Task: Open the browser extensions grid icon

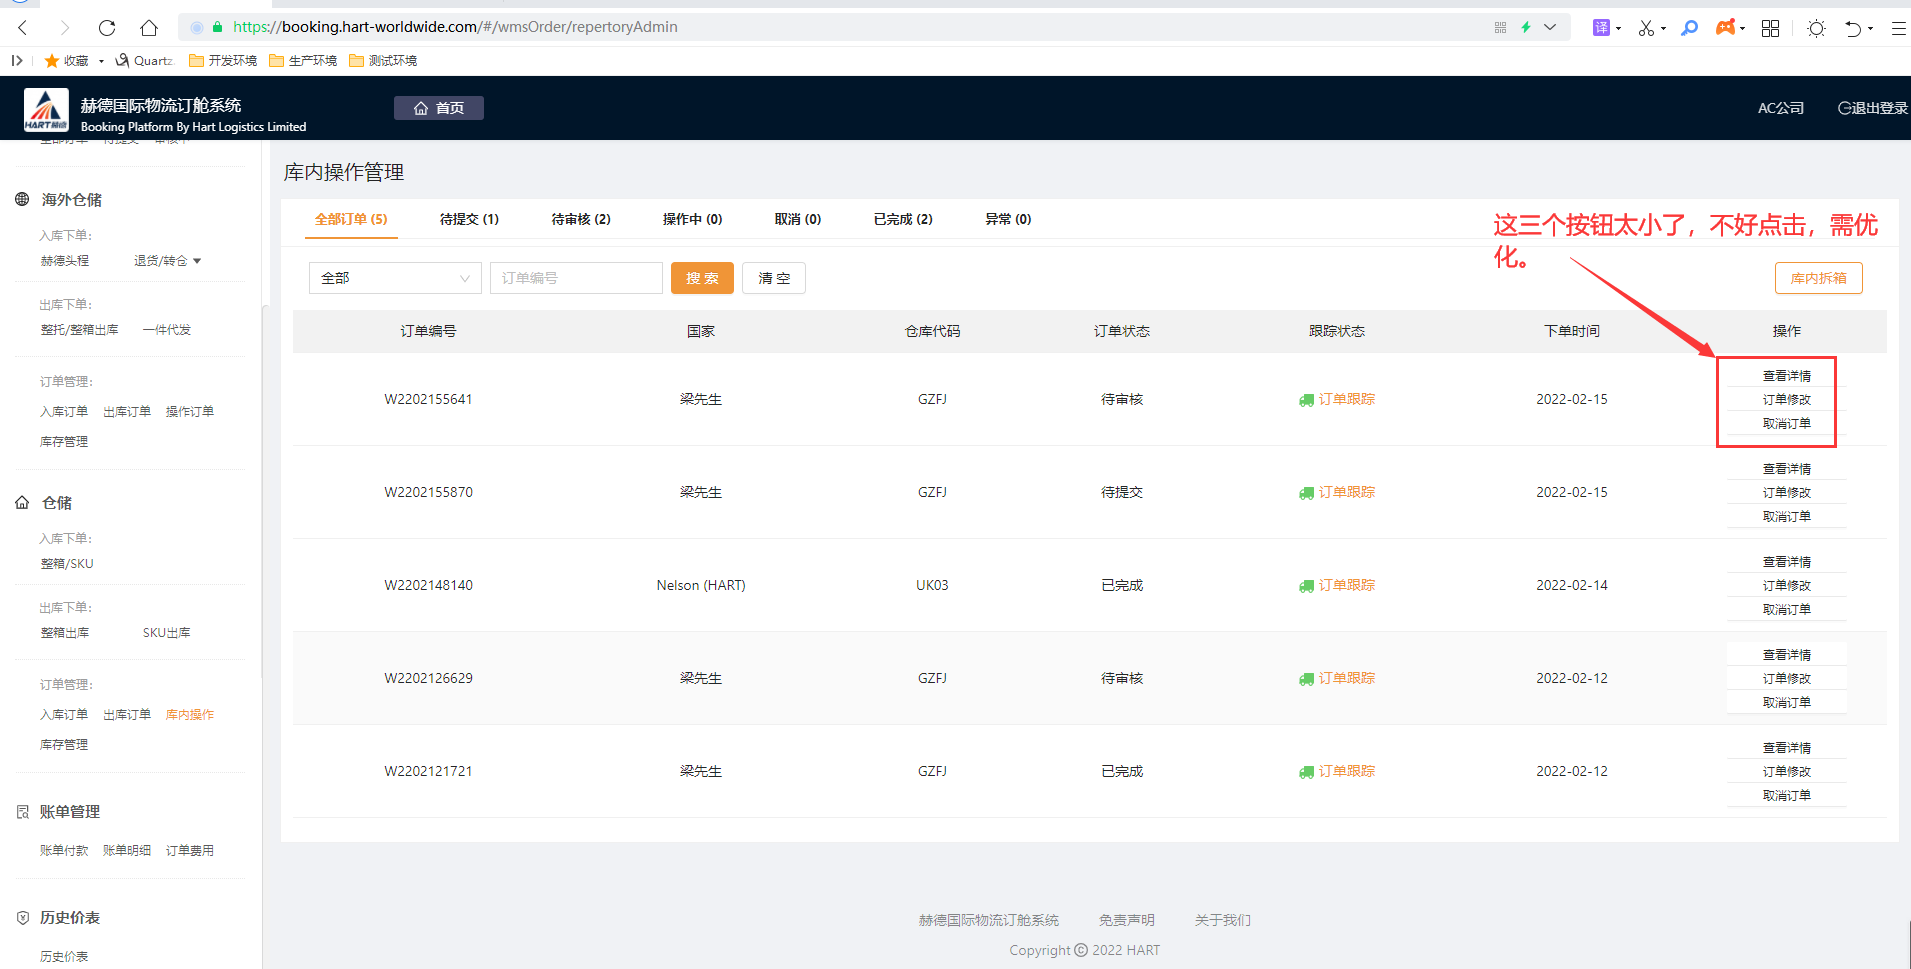Action: point(1770,28)
